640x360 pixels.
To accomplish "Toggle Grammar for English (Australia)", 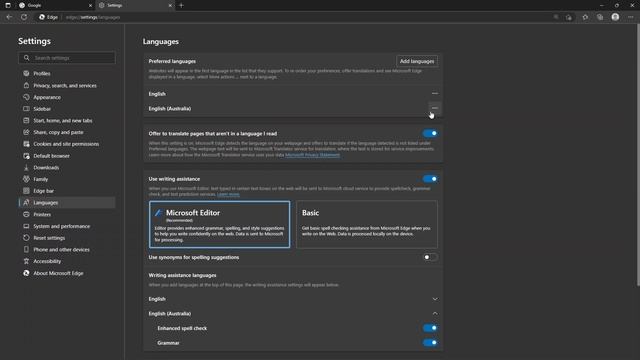I will pos(430,343).
